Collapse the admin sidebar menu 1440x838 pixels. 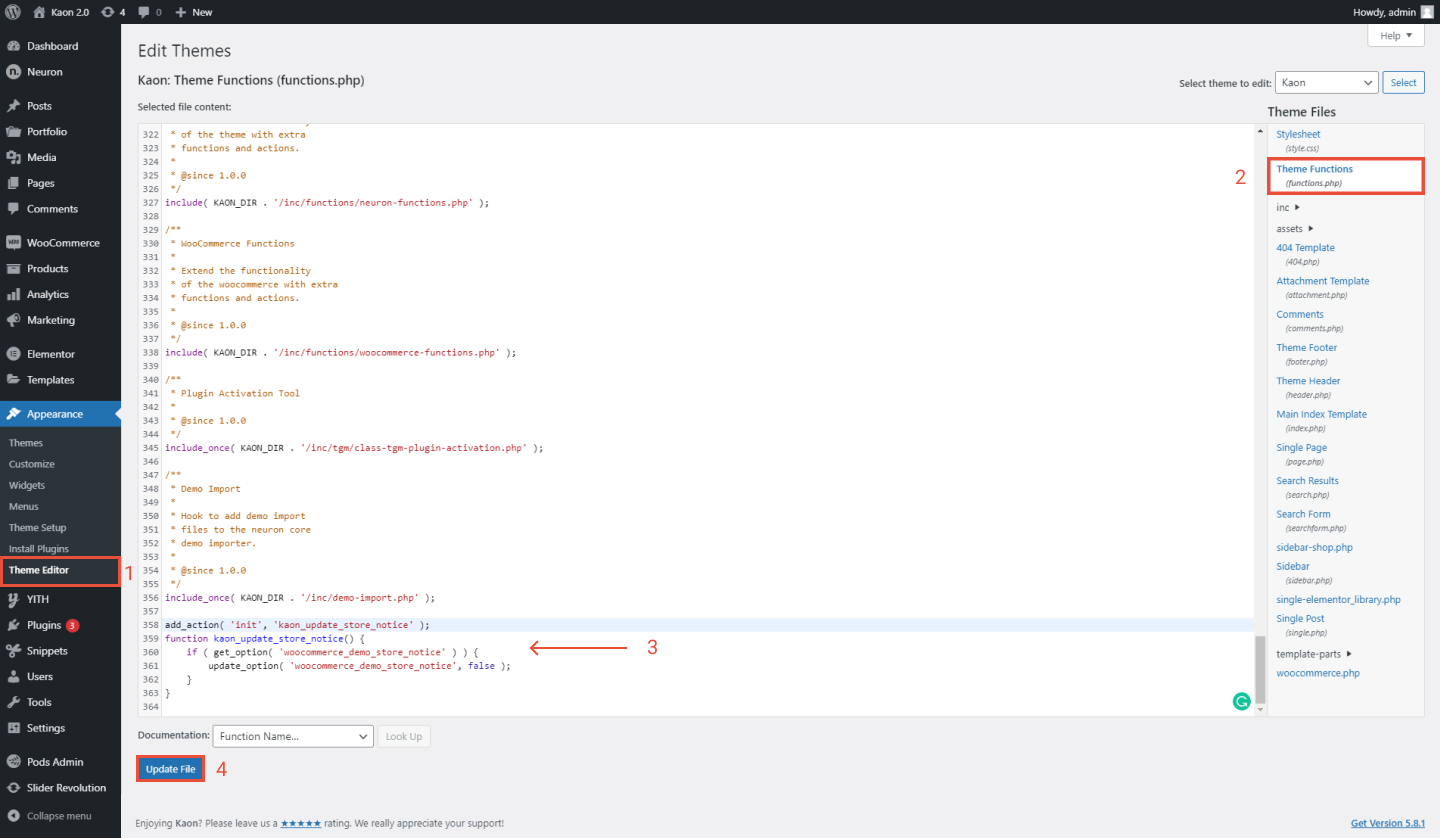[60, 816]
